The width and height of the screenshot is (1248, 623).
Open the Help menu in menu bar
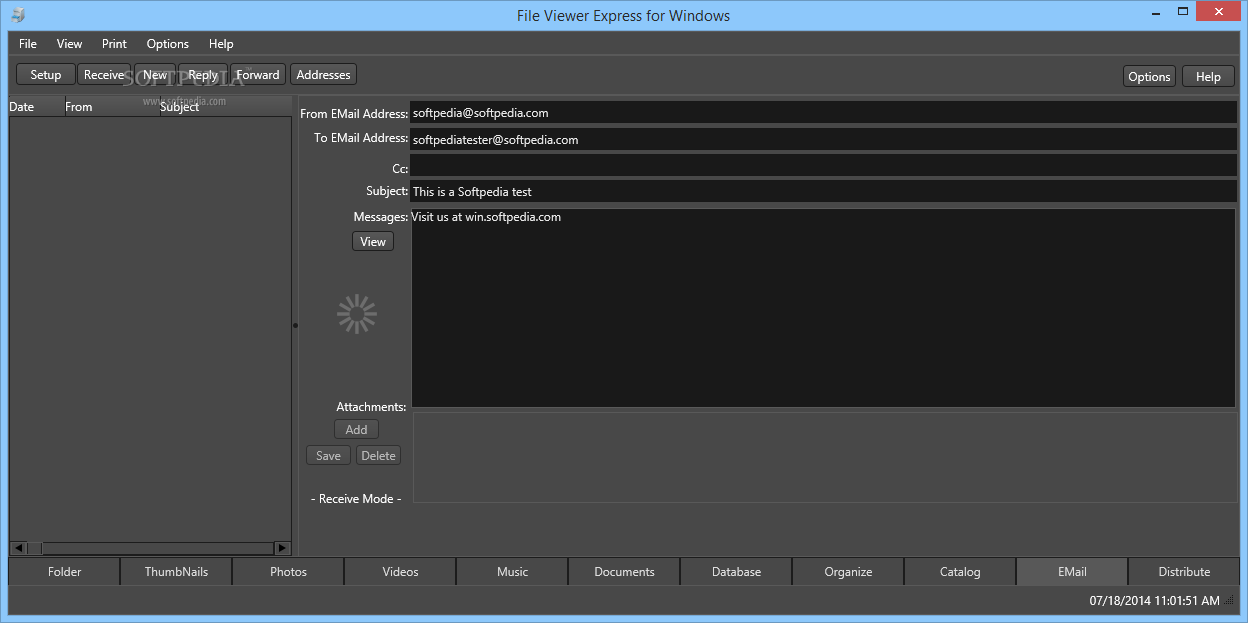pos(221,44)
